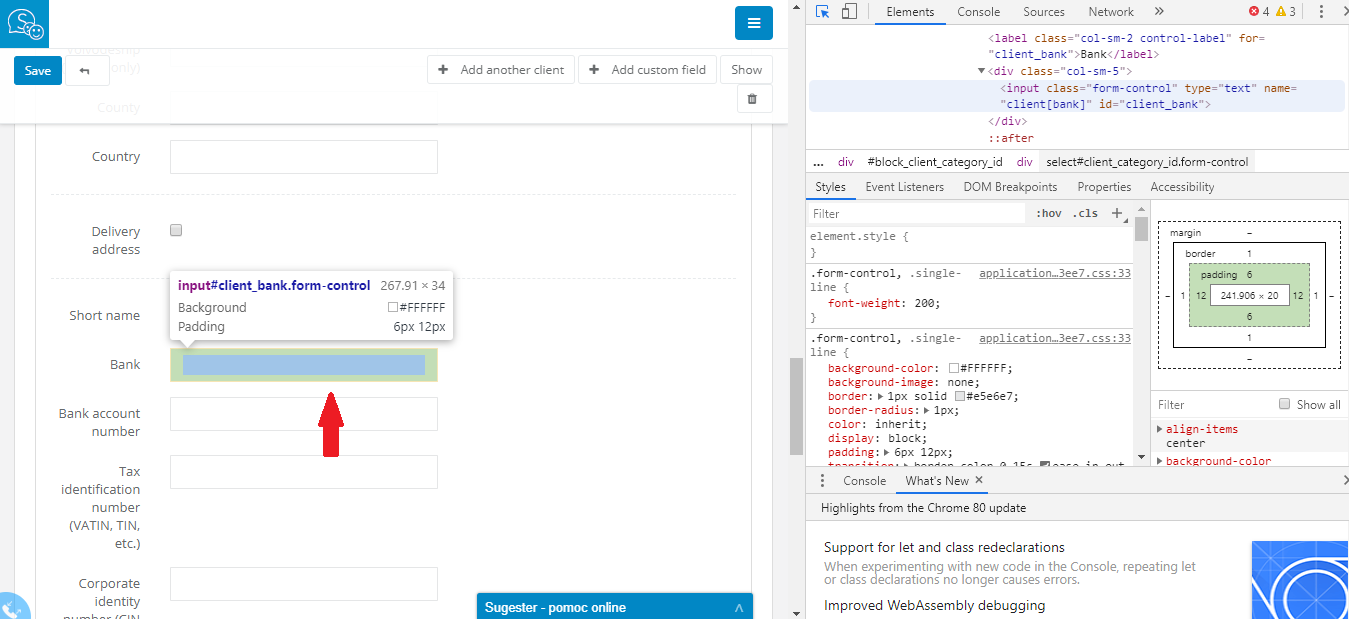Image resolution: width=1349 pixels, height=619 pixels.
Task: Expand the align-items computed property
Action: coord(1160,429)
